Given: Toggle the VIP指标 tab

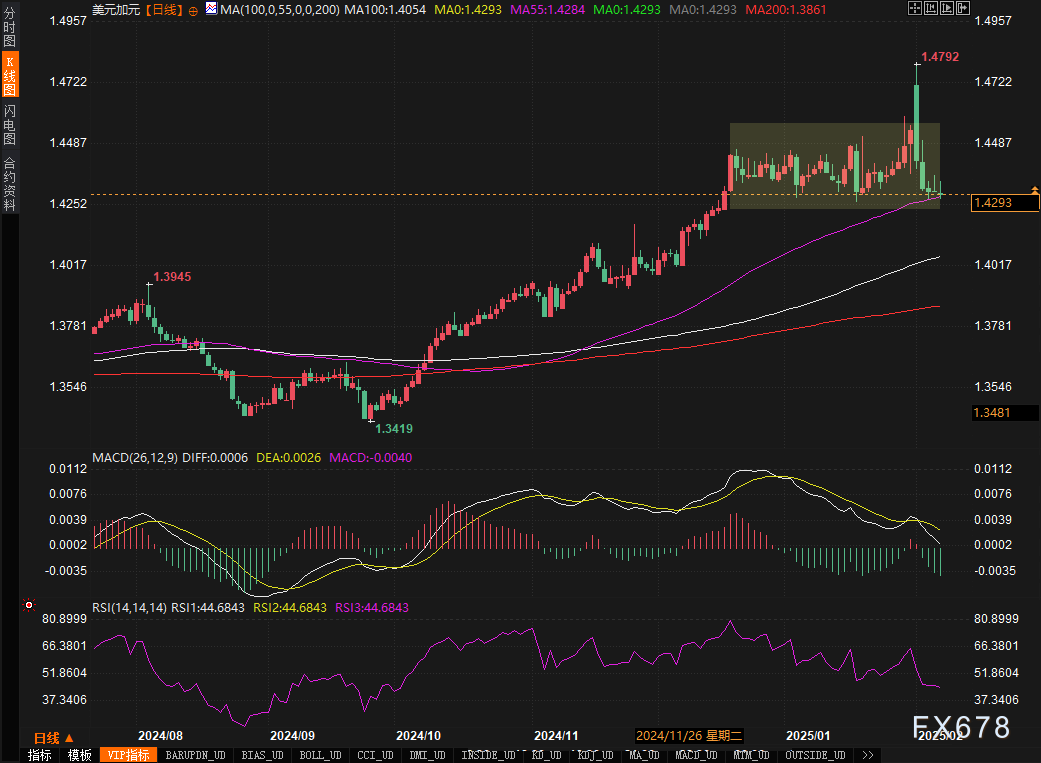Looking at the screenshot, I should pos(128,755).
